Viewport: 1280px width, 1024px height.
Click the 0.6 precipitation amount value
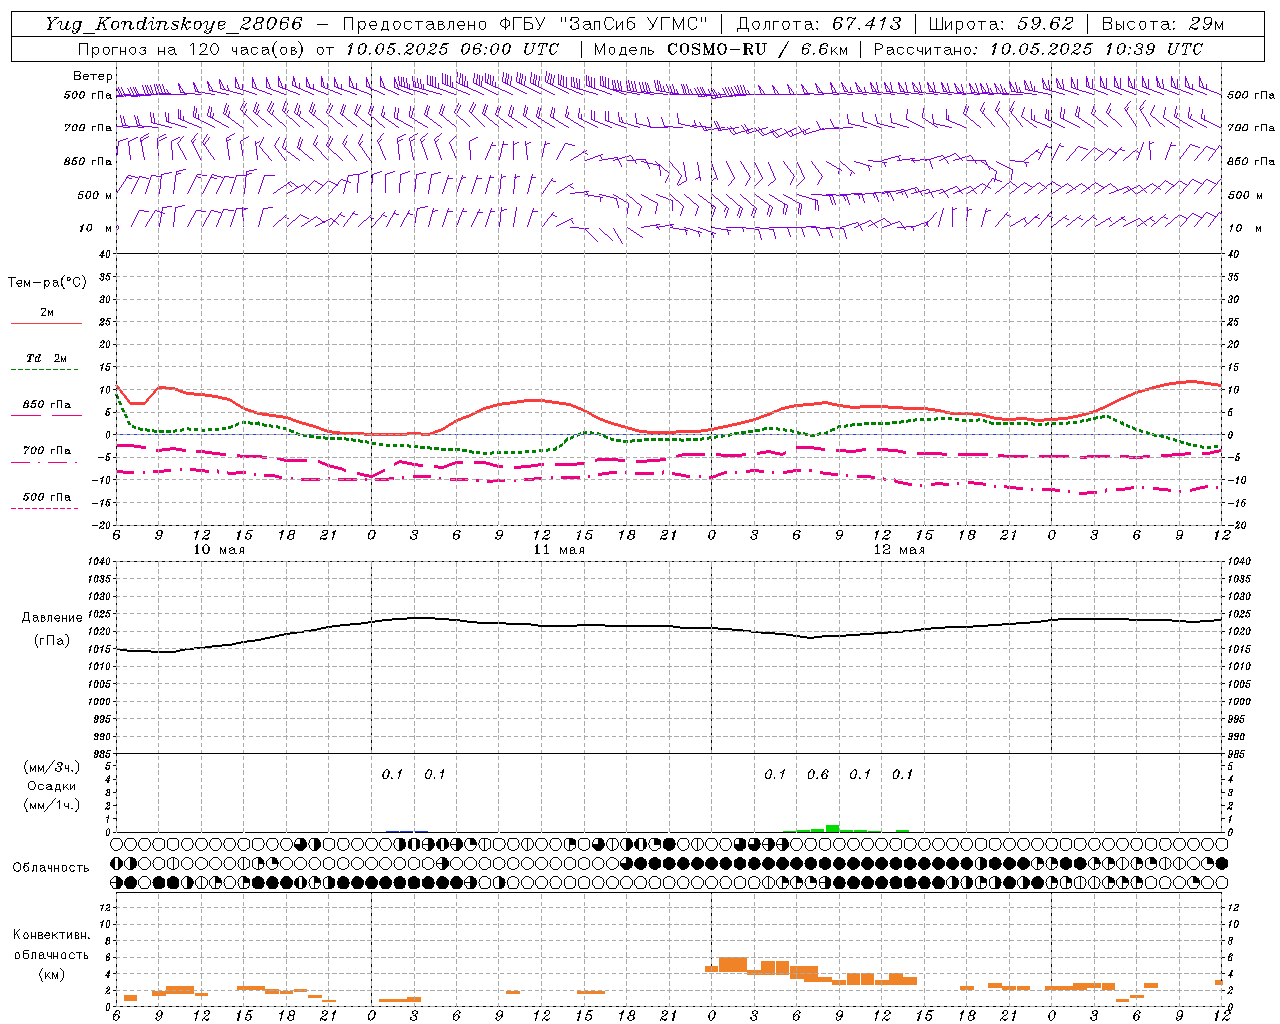[818, 774]
